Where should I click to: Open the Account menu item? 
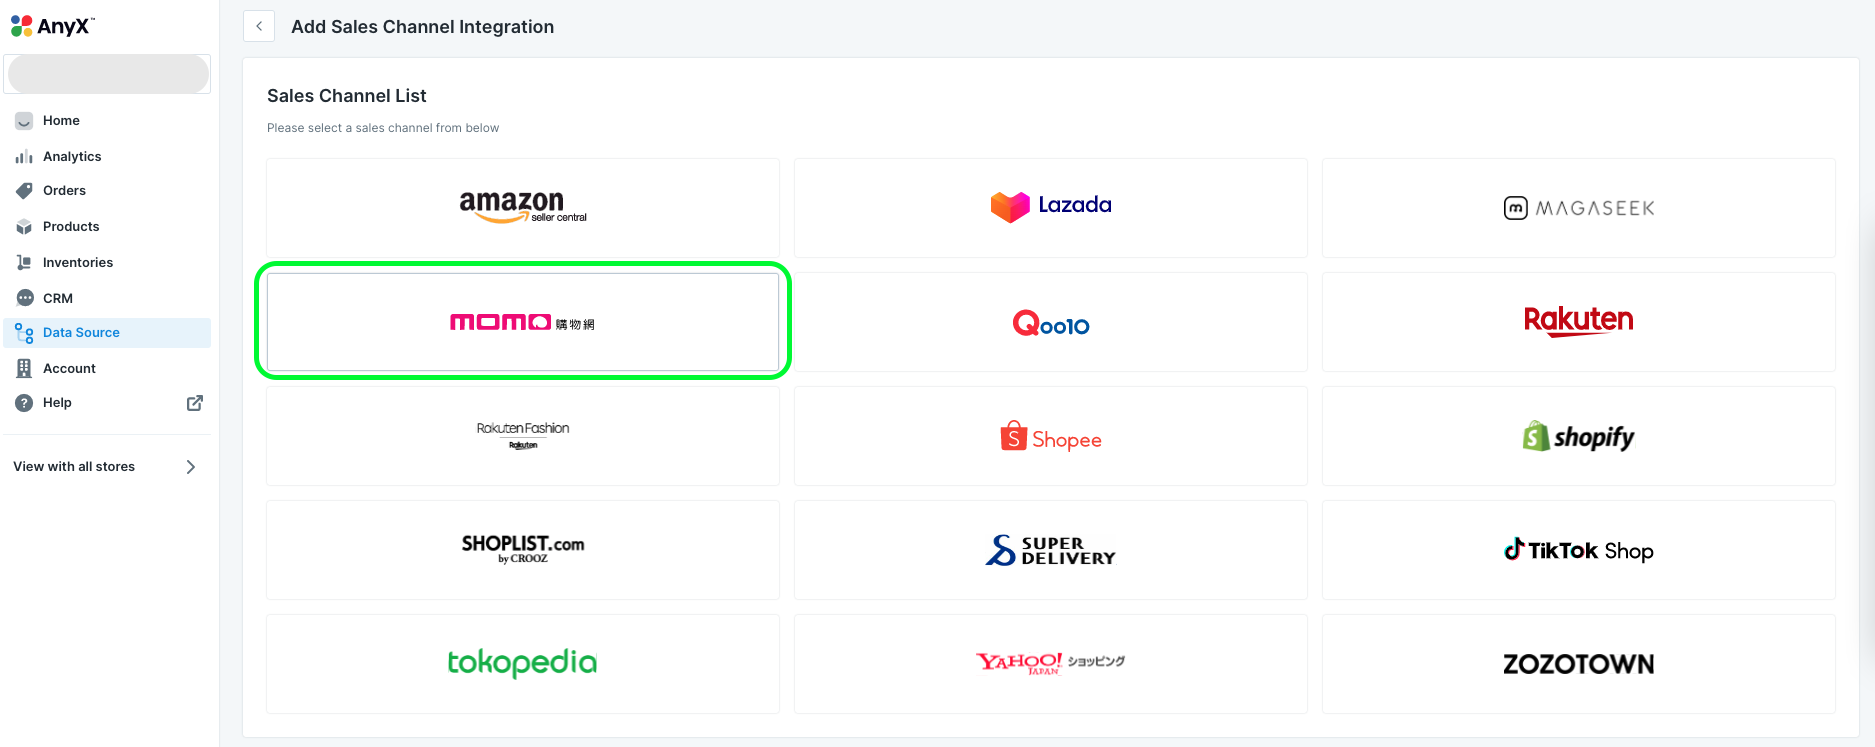pos(69,369)
